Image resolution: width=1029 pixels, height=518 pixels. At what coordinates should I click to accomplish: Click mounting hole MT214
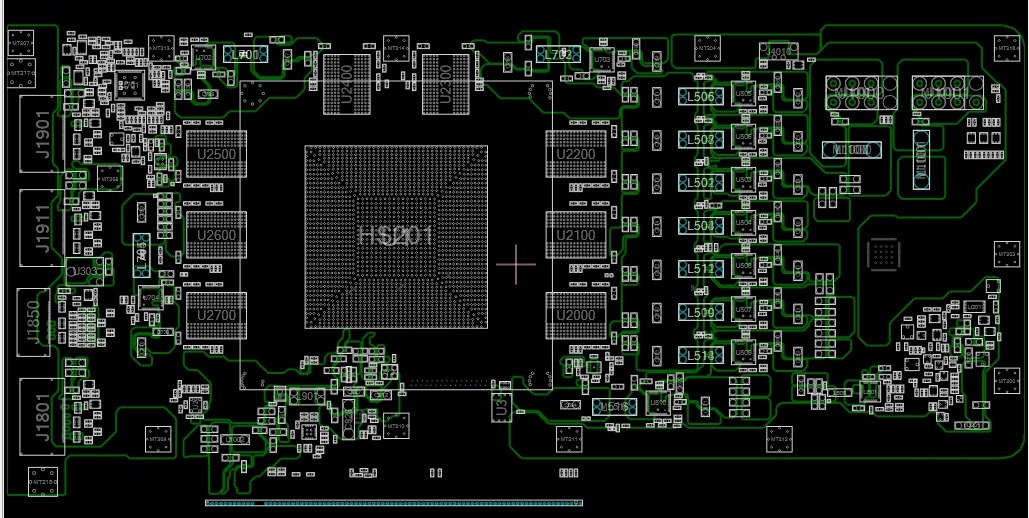coord(396,49)
